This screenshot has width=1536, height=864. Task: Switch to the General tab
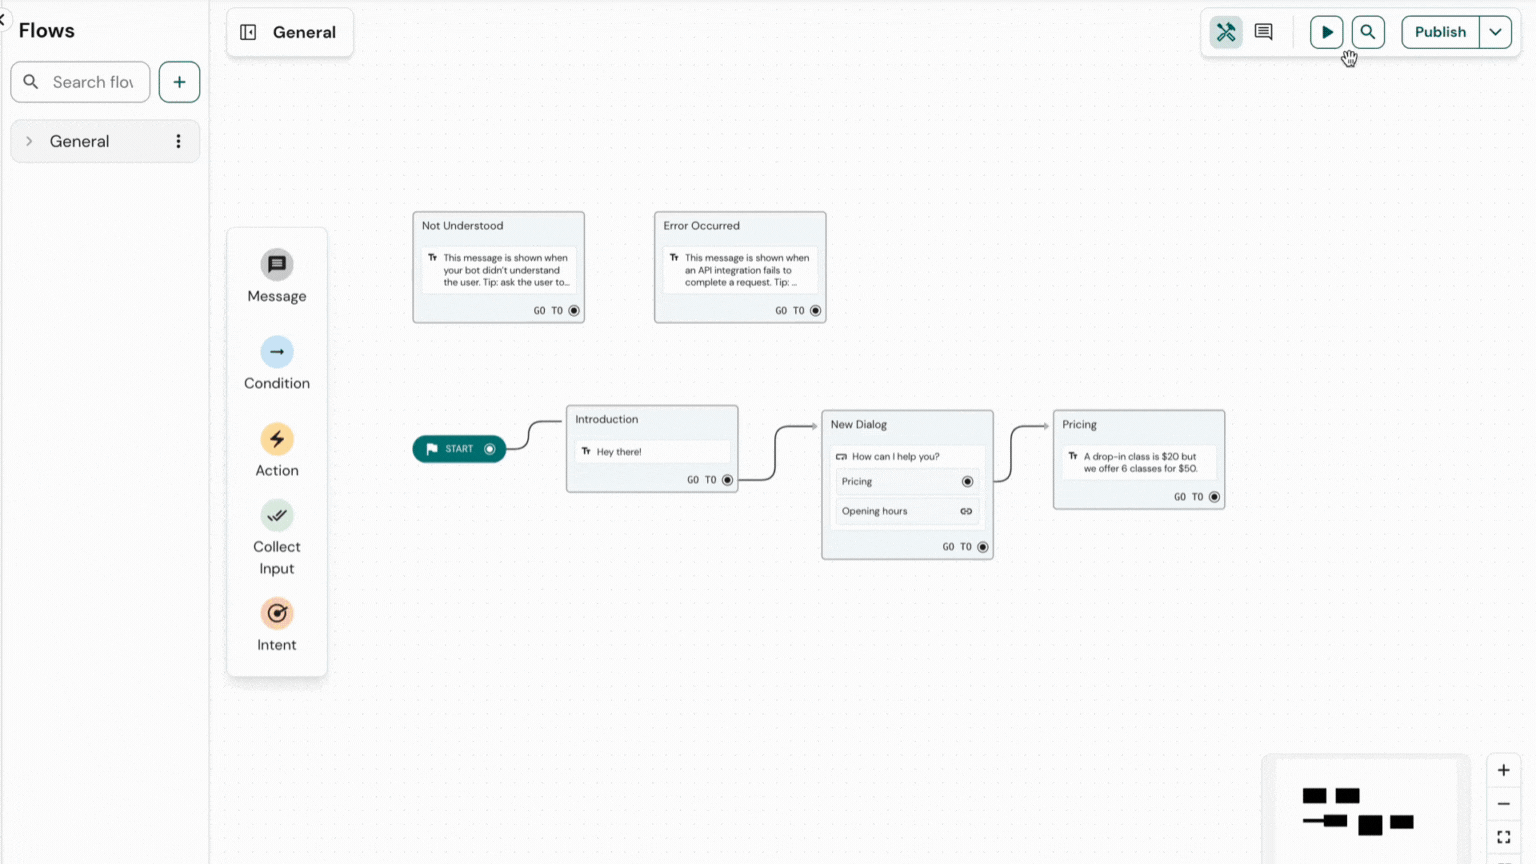click(x=289, y=32)
